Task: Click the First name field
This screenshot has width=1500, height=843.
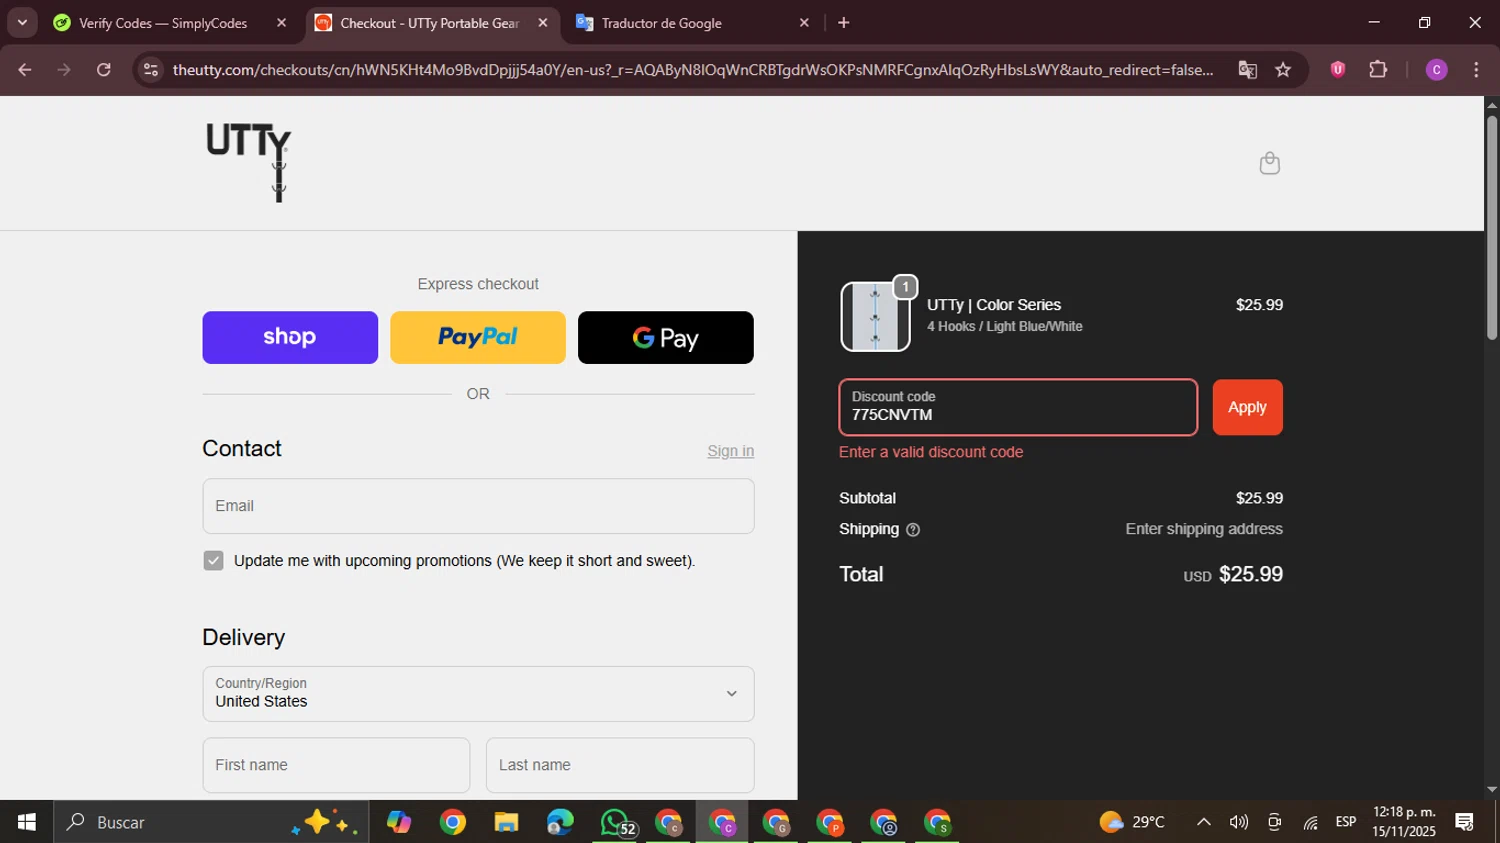Action: (x=336, y=765)
